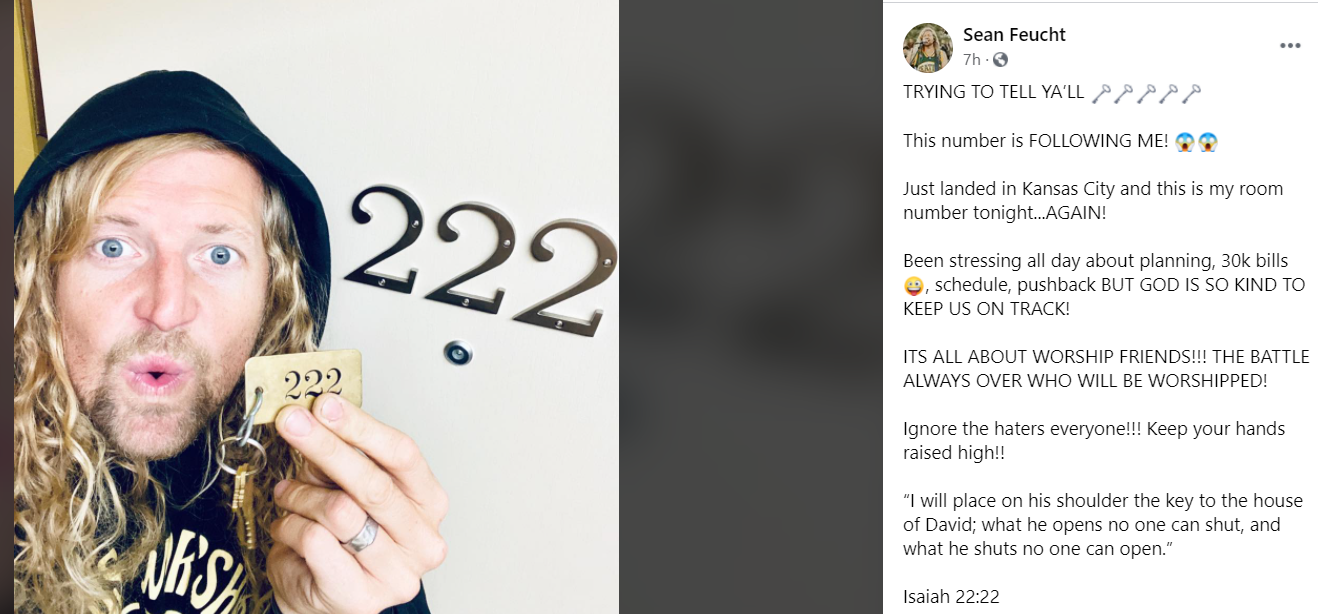Click the brass 222 key tag
The image size is (1318, 614).
(304, 386)
